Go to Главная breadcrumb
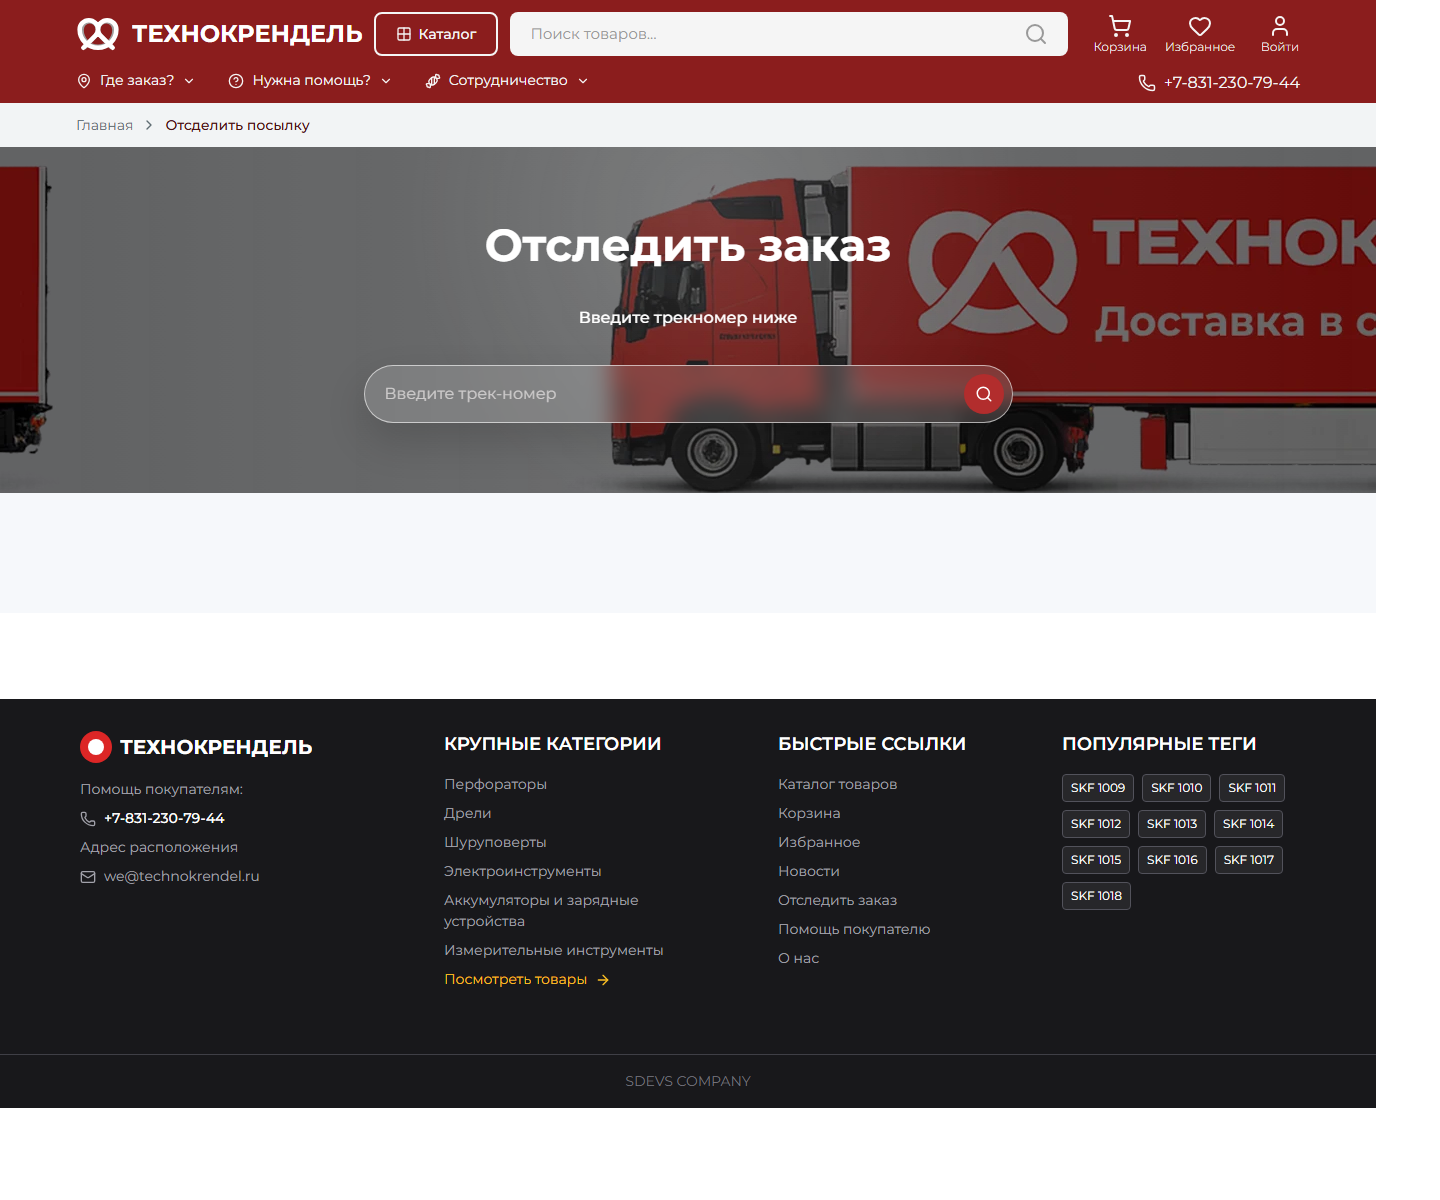 click(x=105, y=125)
